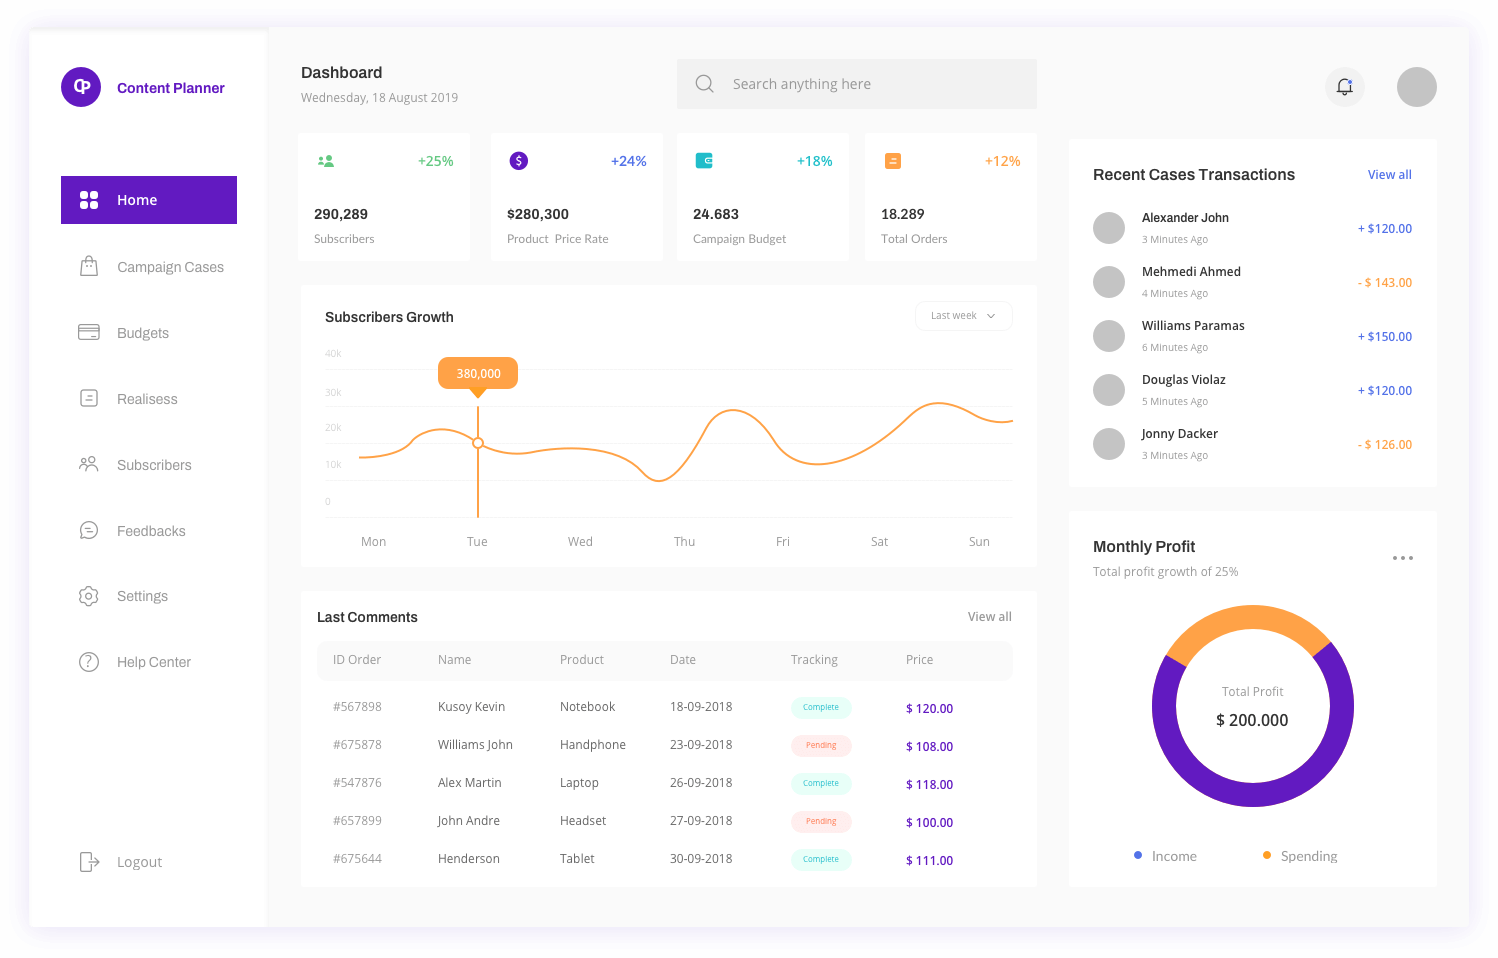
Task: View all Last Comments
Action: click(990, 617)
